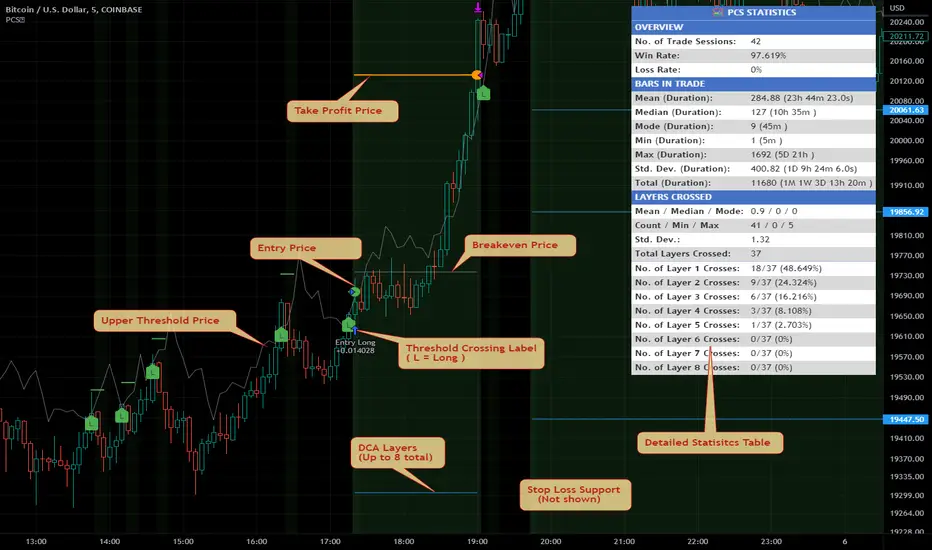Screen dimensions: 932x550
Task: Click the Detailed Statistics Table callout
Action: coord(710,442)
